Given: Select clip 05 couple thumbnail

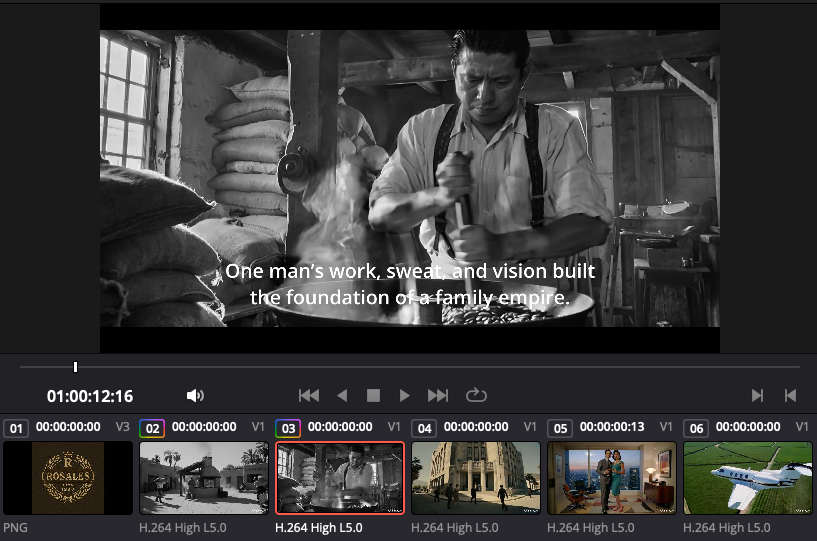Looking at the screenshot, I should 612,477.
